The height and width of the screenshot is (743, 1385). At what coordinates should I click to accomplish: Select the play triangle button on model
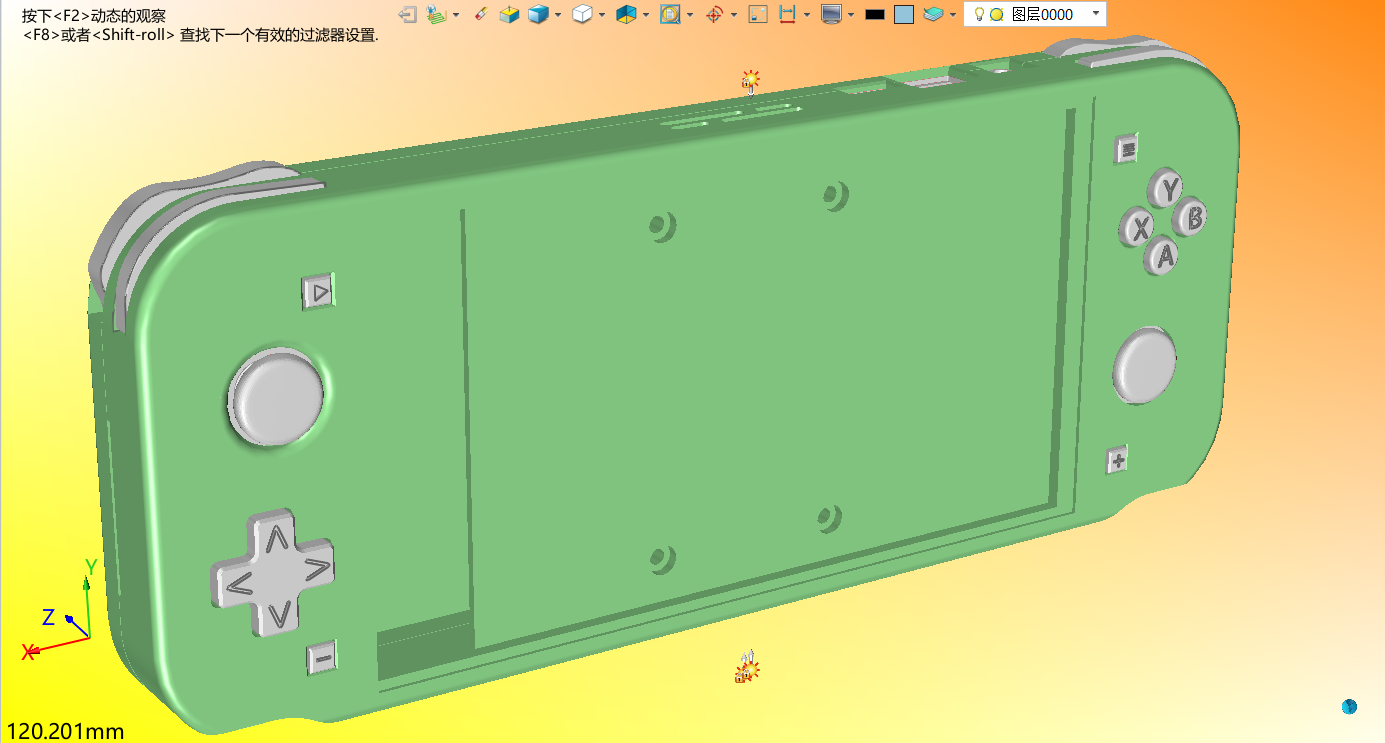(319, 292)
